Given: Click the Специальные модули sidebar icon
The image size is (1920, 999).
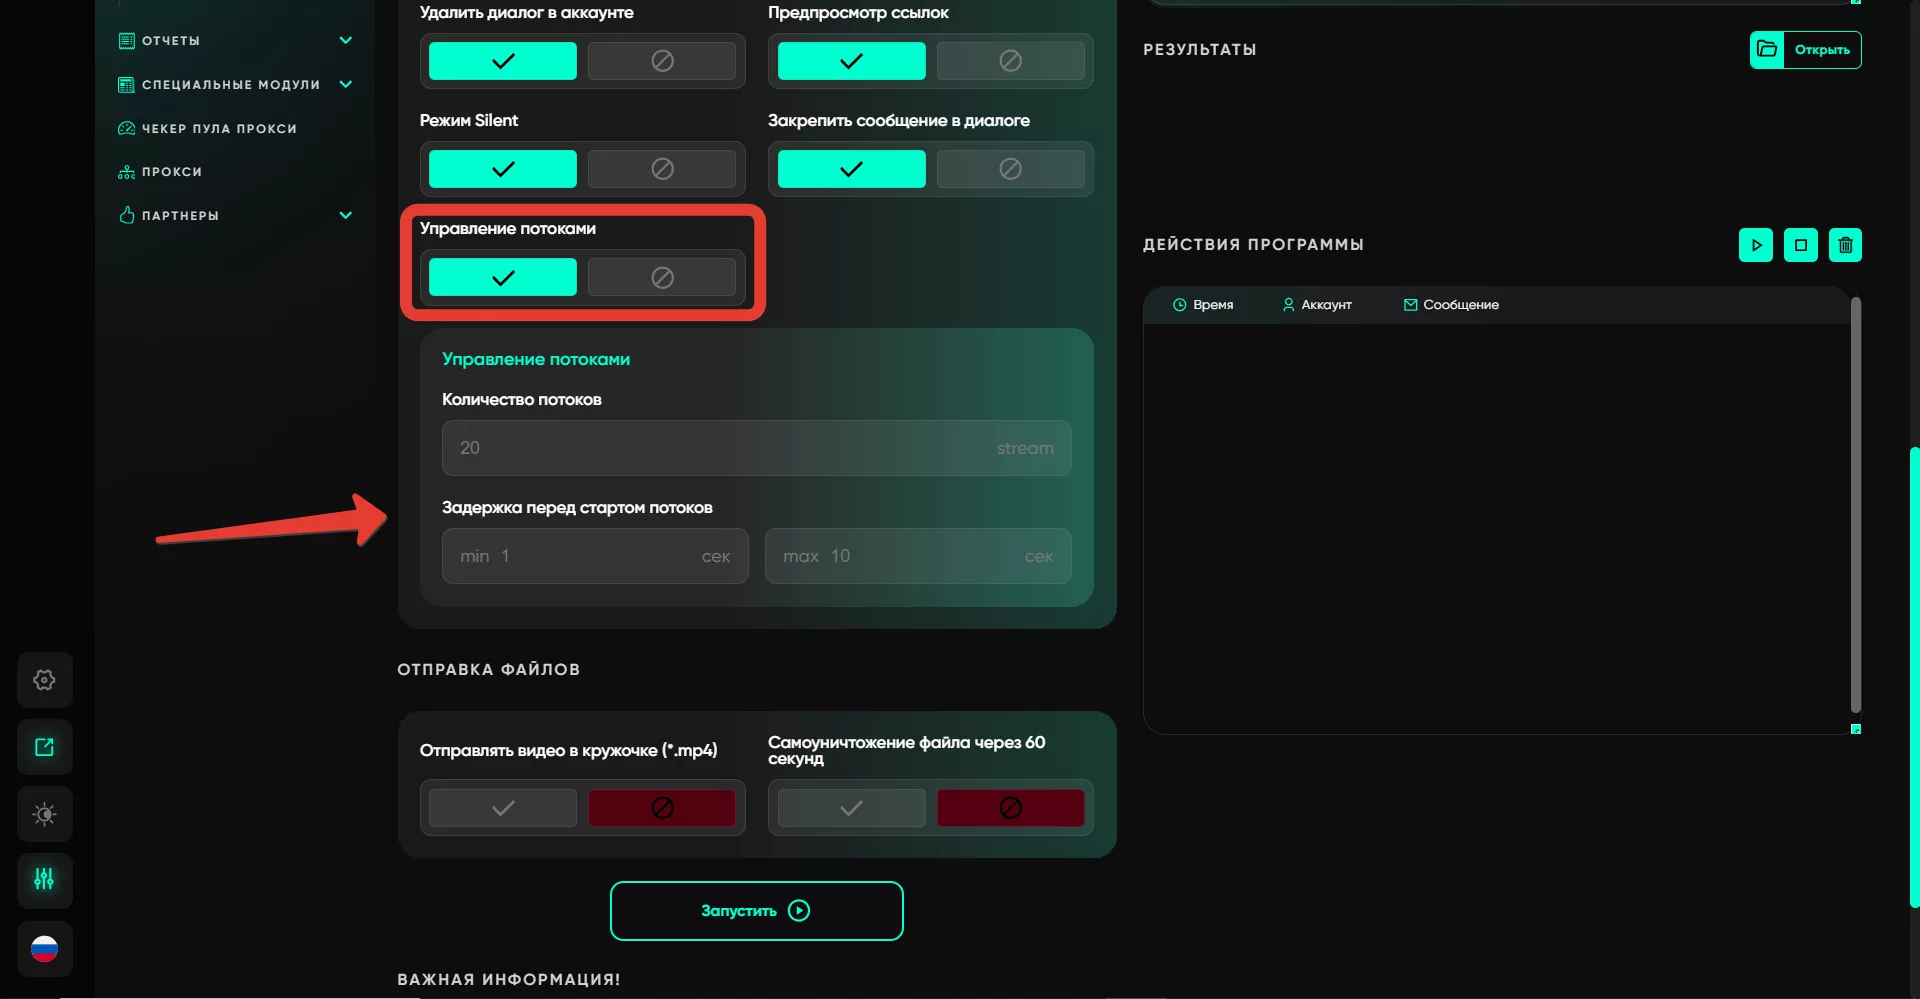Looking at the screenshot, I should coord(126,85).
